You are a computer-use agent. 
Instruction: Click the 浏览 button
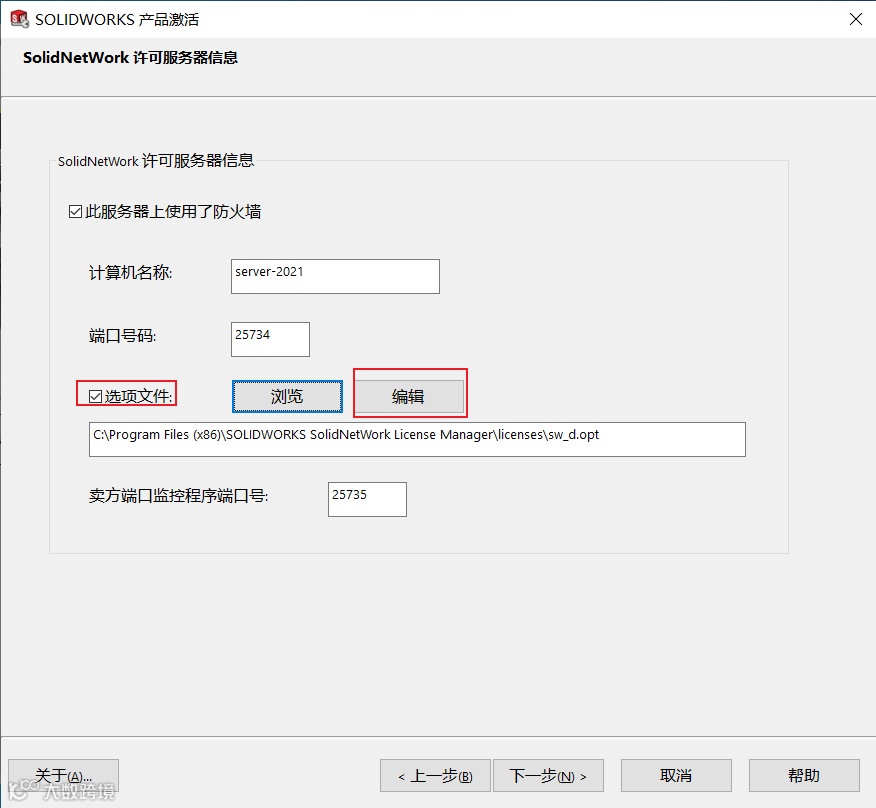point(287,396)
